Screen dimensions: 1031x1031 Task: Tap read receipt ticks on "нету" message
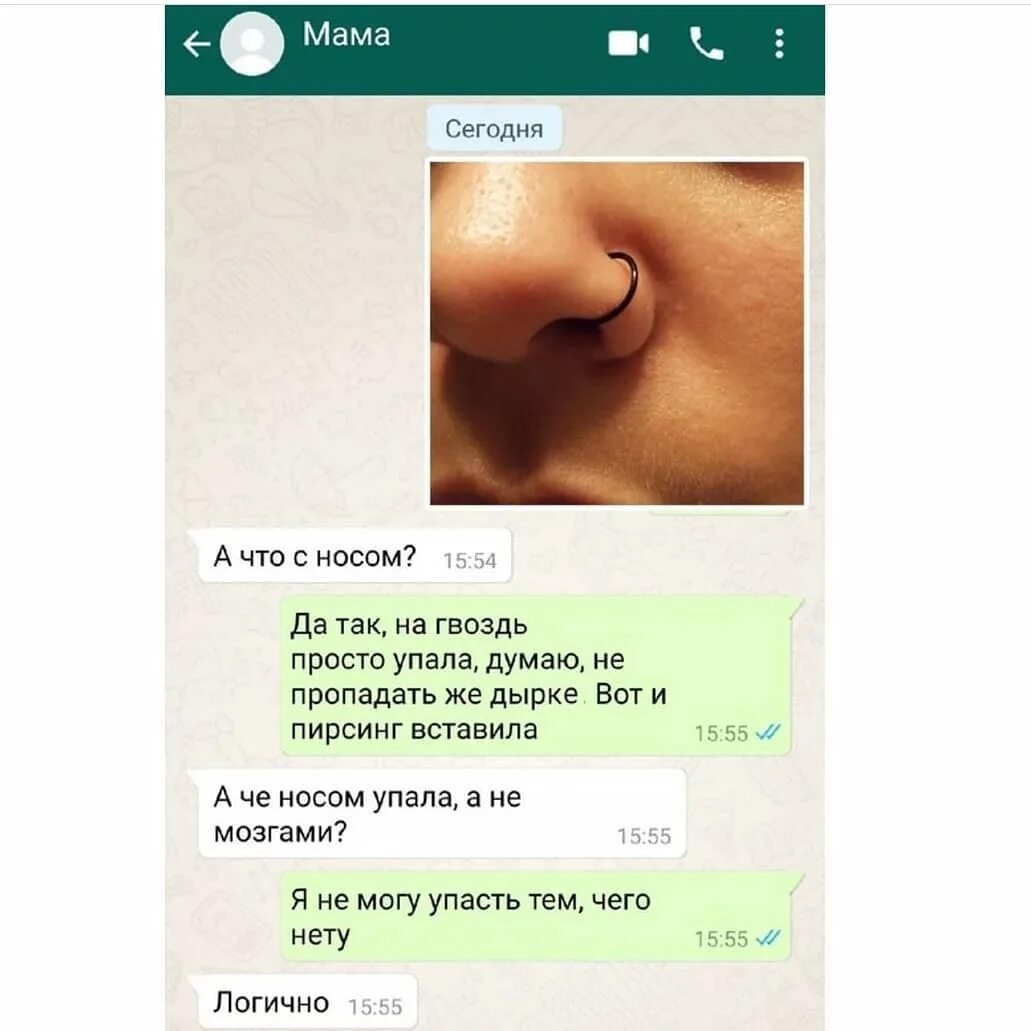click(767, 938)
